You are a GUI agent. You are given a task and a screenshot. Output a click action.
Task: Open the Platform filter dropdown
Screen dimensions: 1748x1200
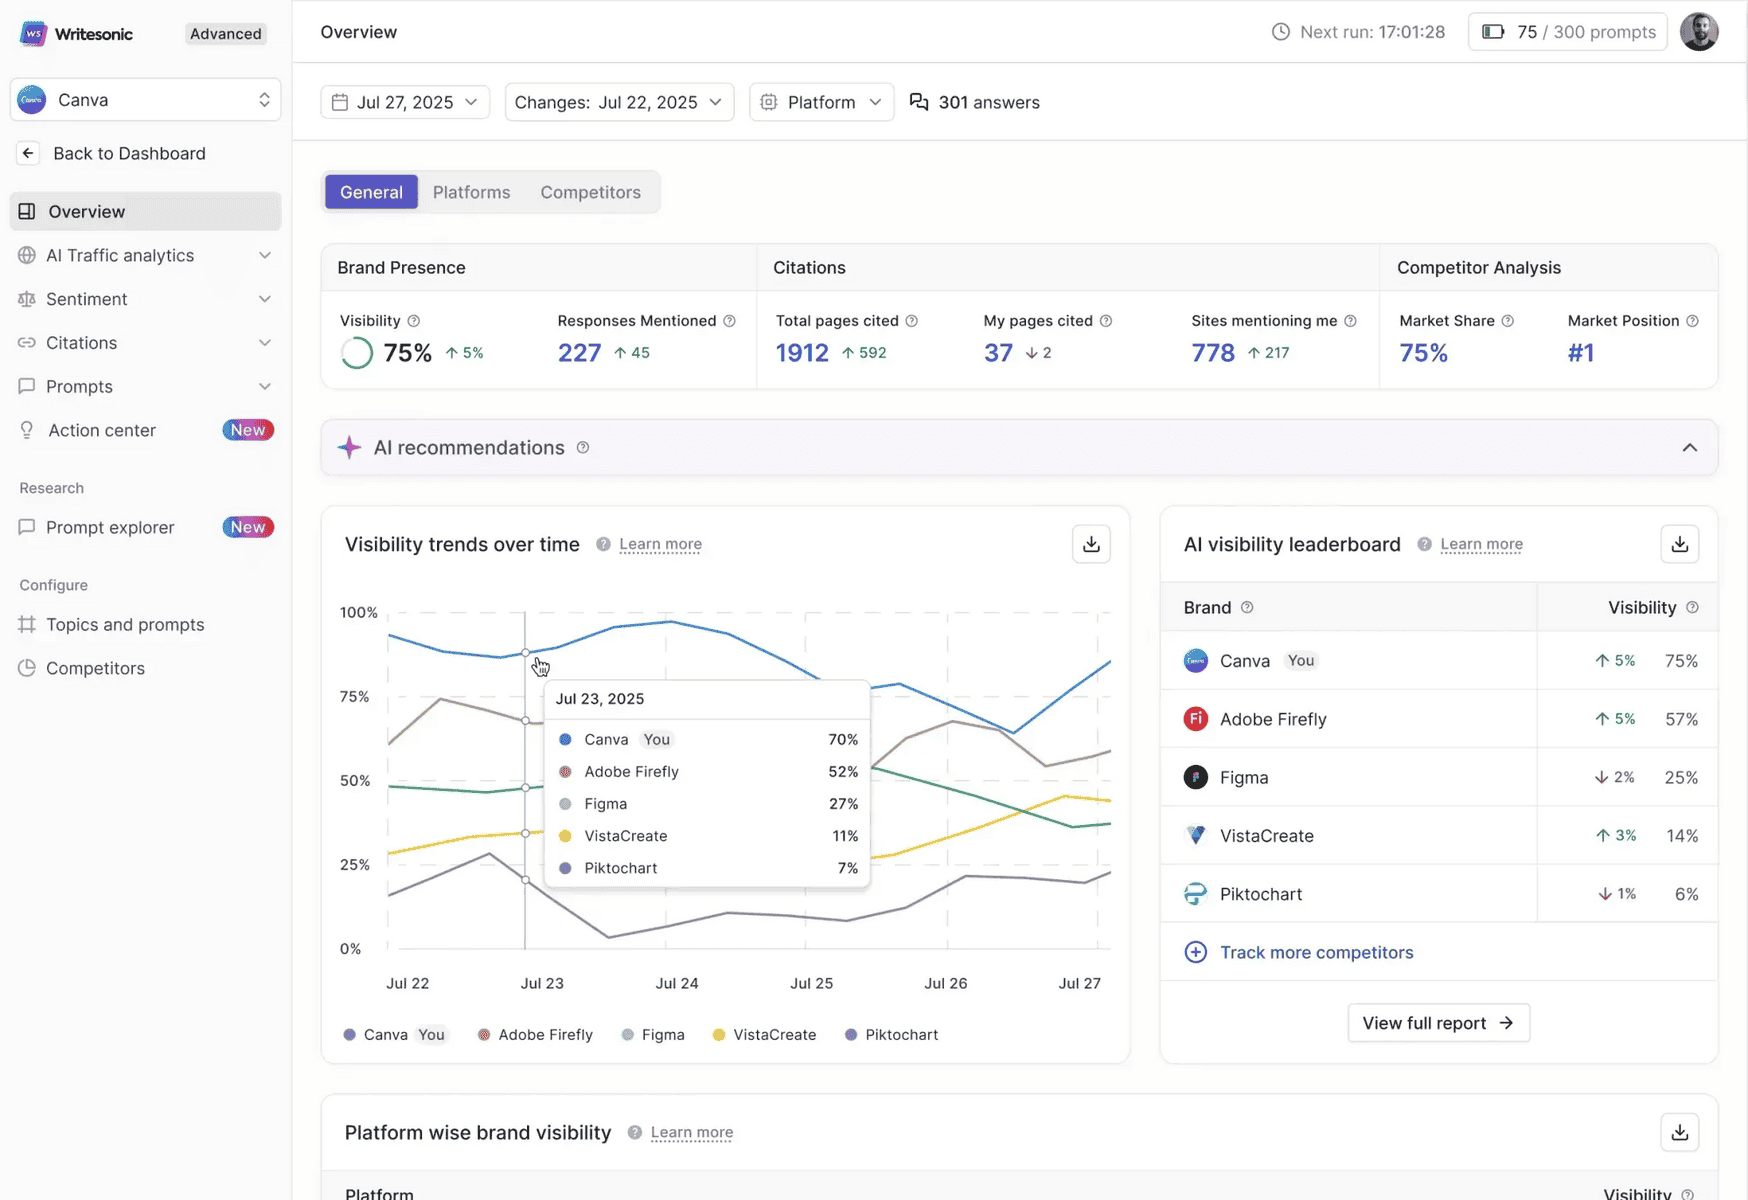[x=820, y=101]
